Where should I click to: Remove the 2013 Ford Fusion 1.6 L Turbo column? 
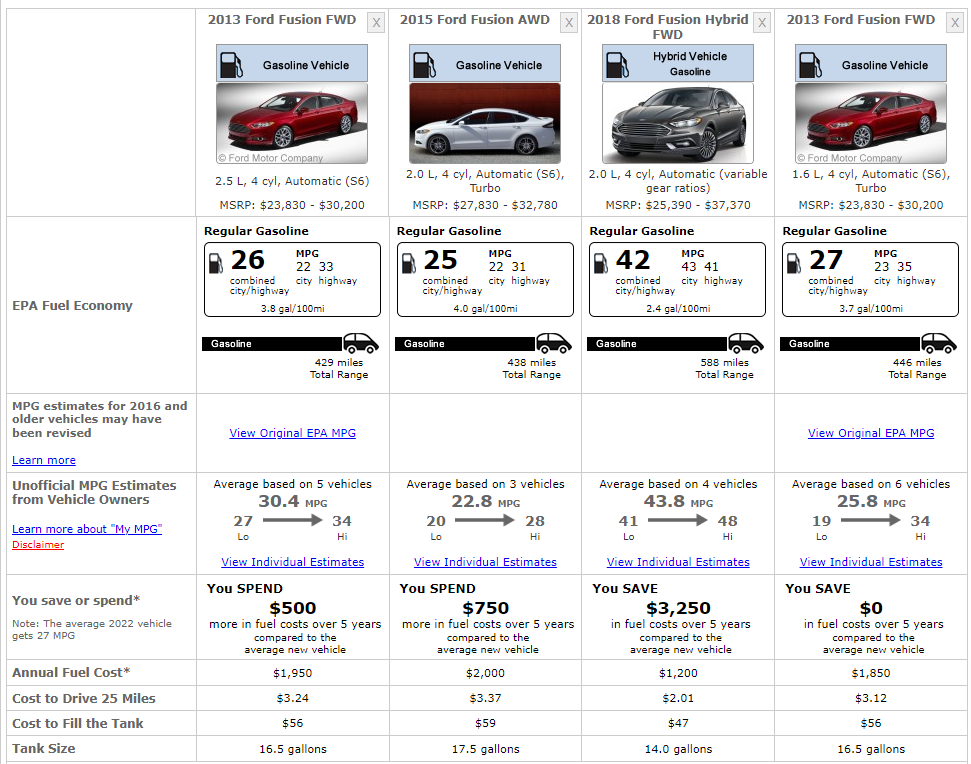[955, 23]
